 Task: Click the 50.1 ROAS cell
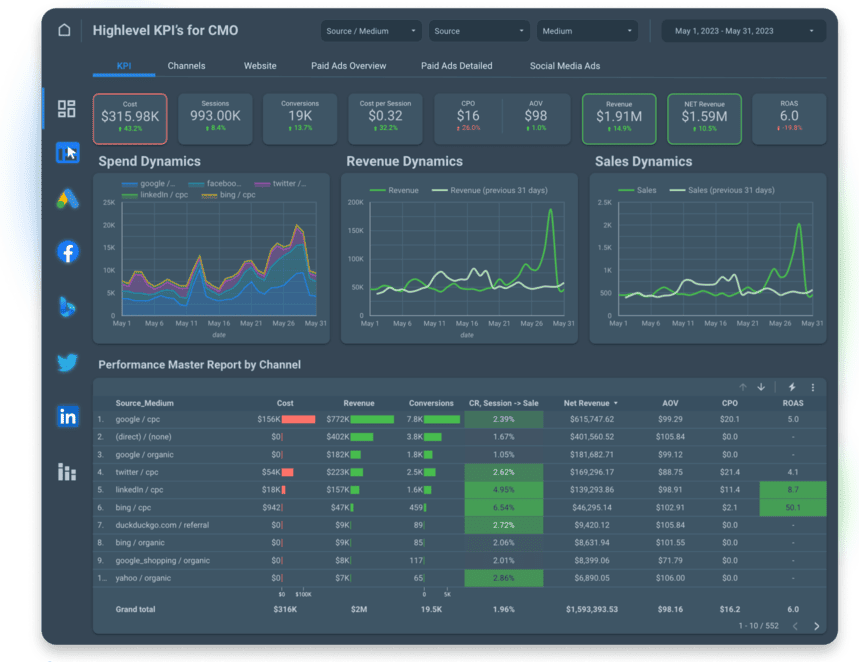pos(793,507)
